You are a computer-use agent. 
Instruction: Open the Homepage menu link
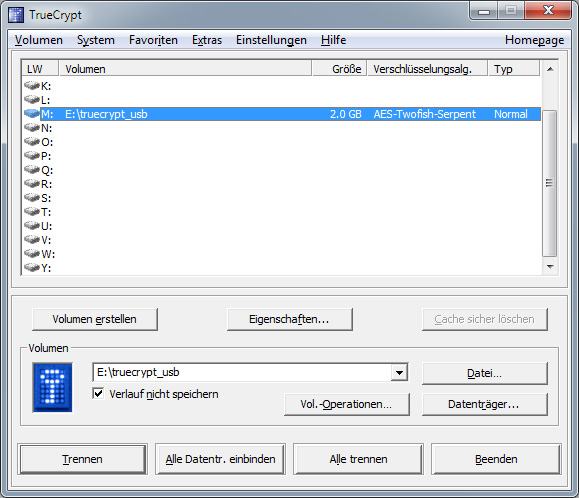coord(534,40)
